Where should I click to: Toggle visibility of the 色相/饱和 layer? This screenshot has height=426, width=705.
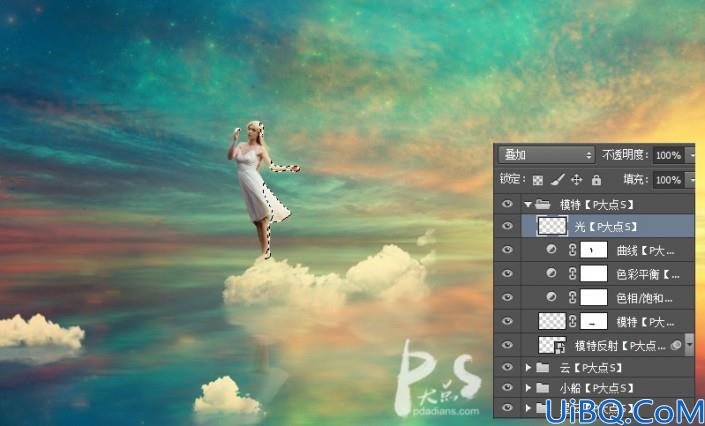[x=507, y=297]
